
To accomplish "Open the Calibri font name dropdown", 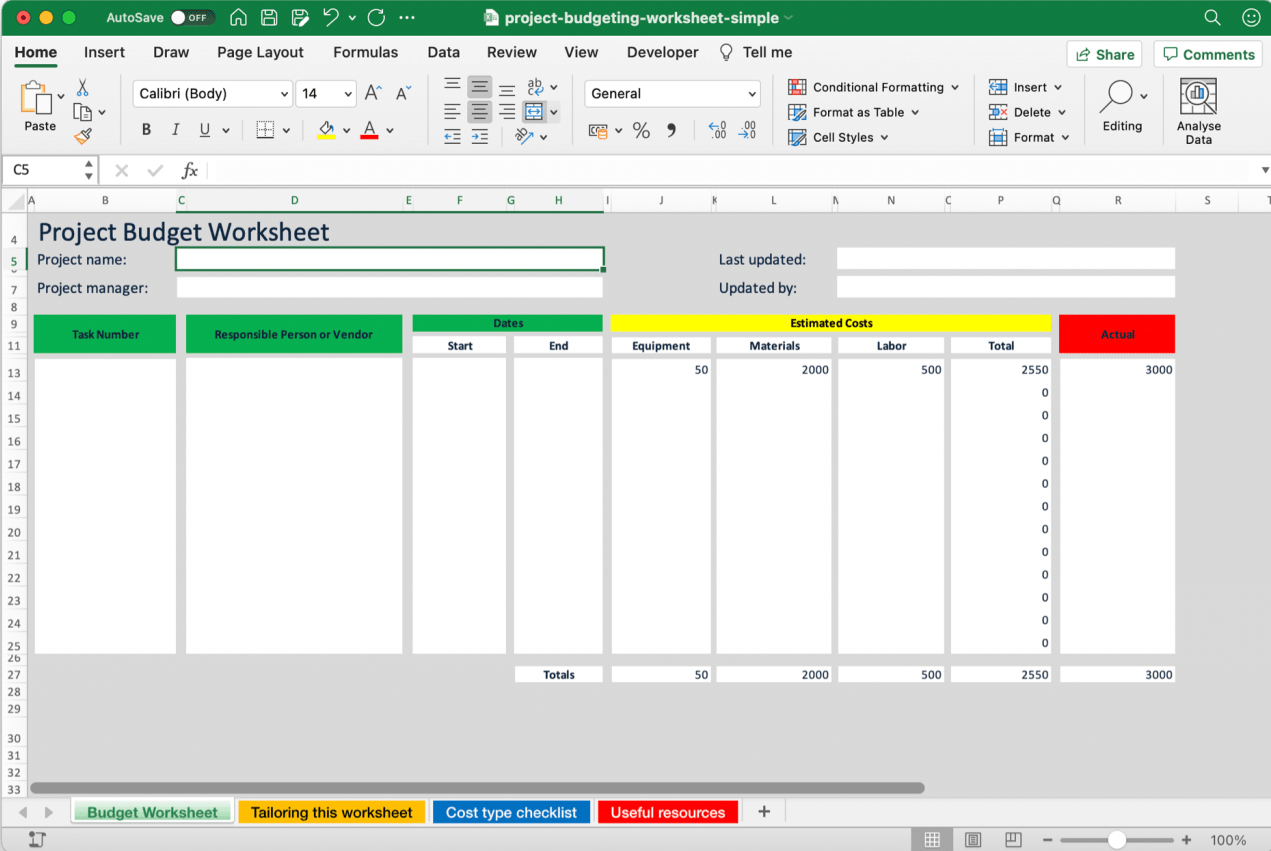I will pos(283,94).
